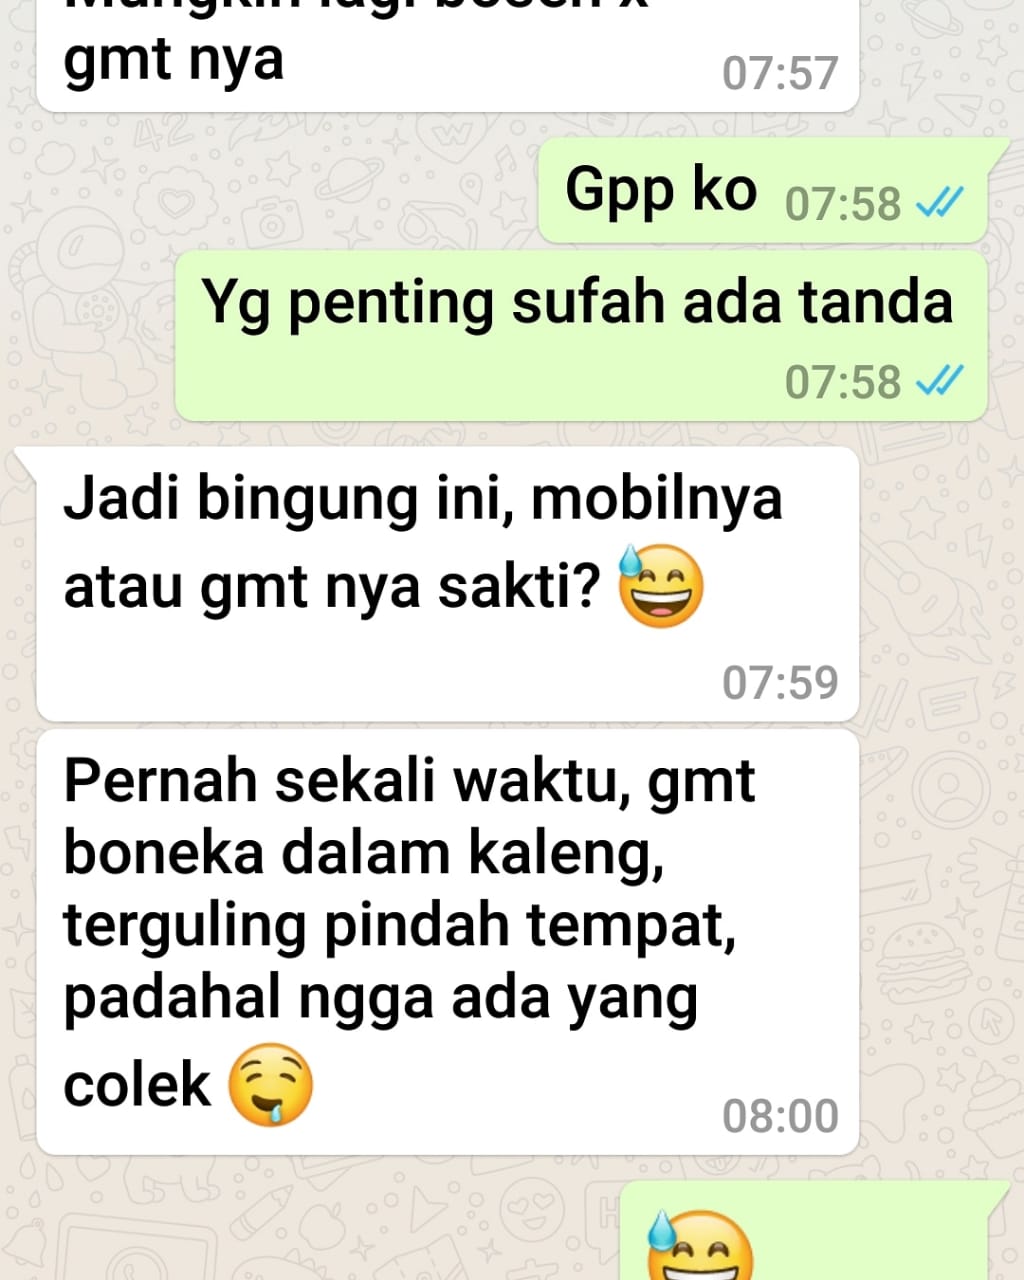Tap the 08:00 timestamp

pyautogui.click(x=780, y=1116)
